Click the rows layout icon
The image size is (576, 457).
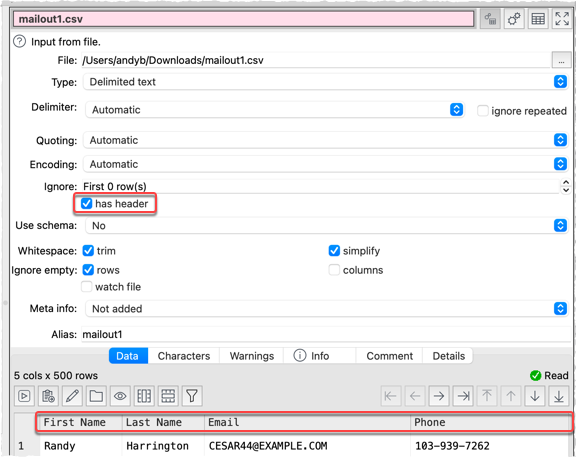pos(168,396)
